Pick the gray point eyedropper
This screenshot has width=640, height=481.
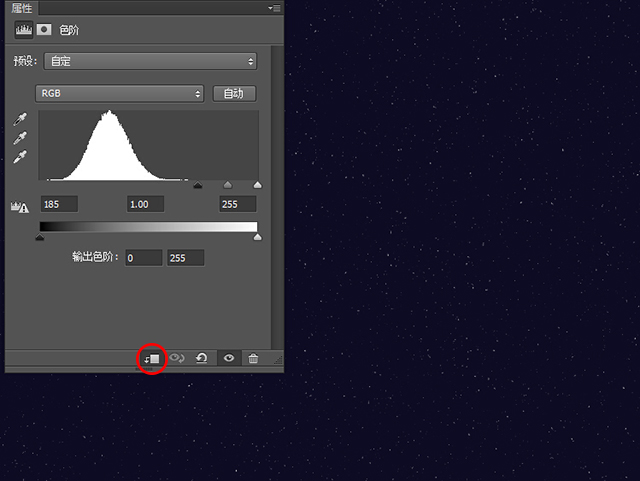click(x=20, y=138)
